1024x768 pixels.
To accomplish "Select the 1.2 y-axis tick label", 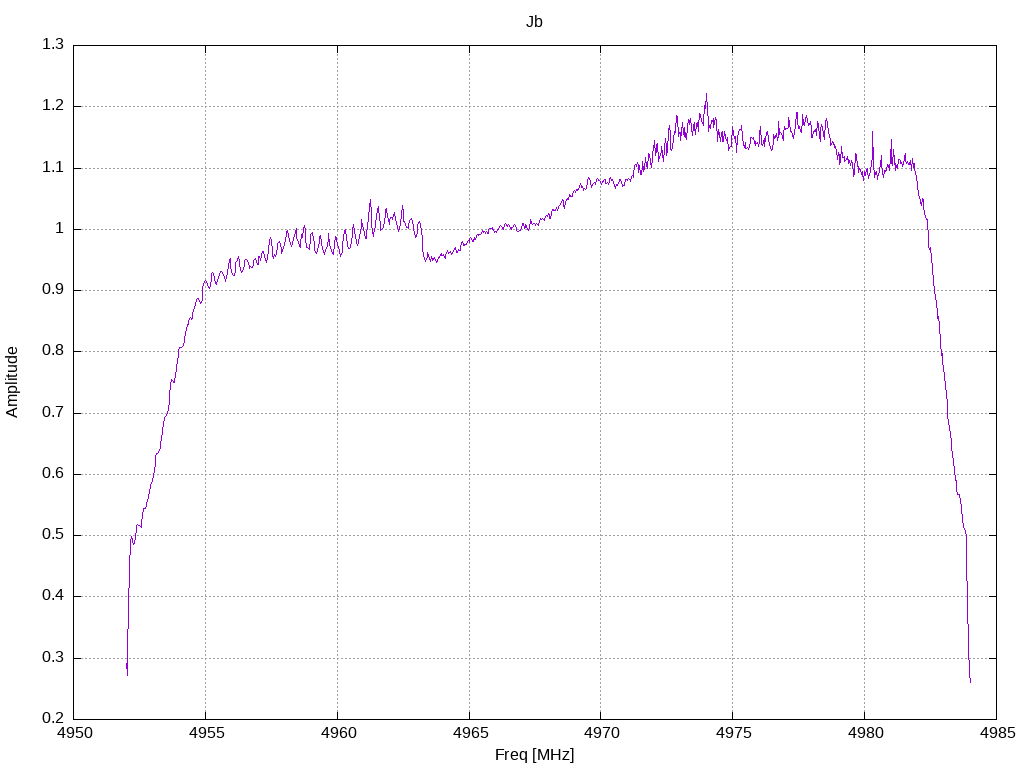I will tap(53, 106).
